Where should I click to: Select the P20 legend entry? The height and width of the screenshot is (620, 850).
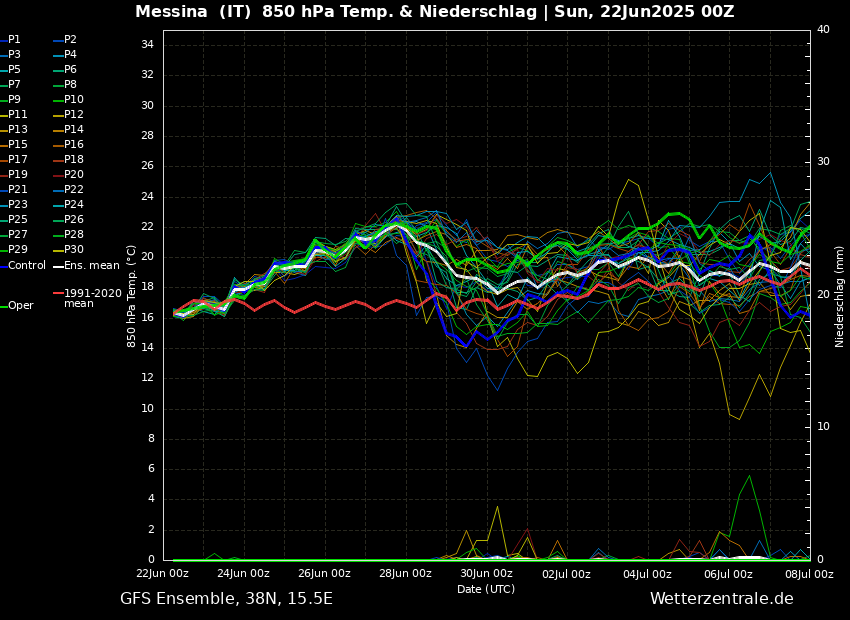74,175
